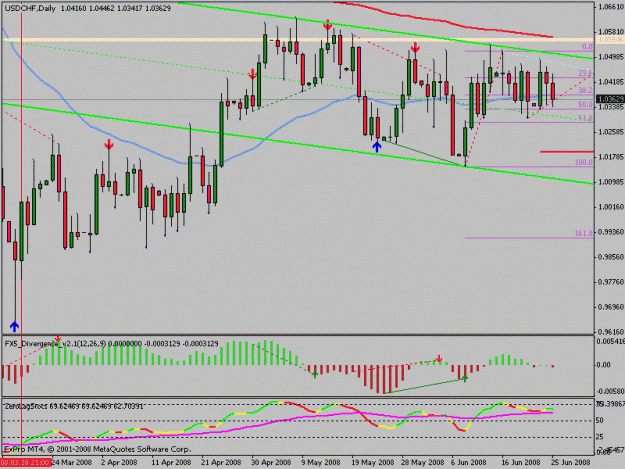Select the red sell arrow above the early April candle
Viewport: 625px width, 469px height.
108,144
